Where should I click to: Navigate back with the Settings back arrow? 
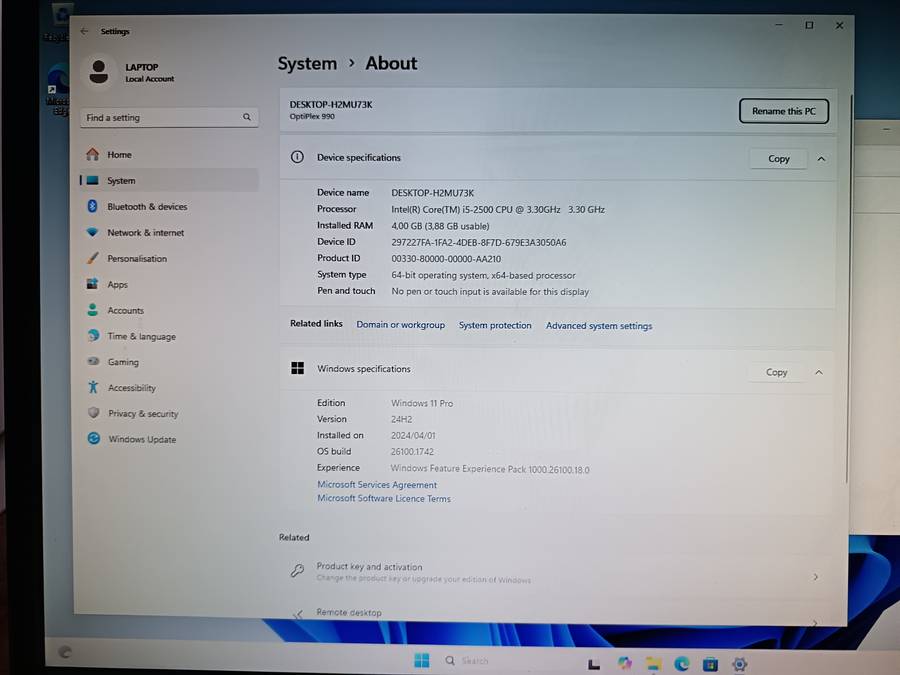(84, 32)
